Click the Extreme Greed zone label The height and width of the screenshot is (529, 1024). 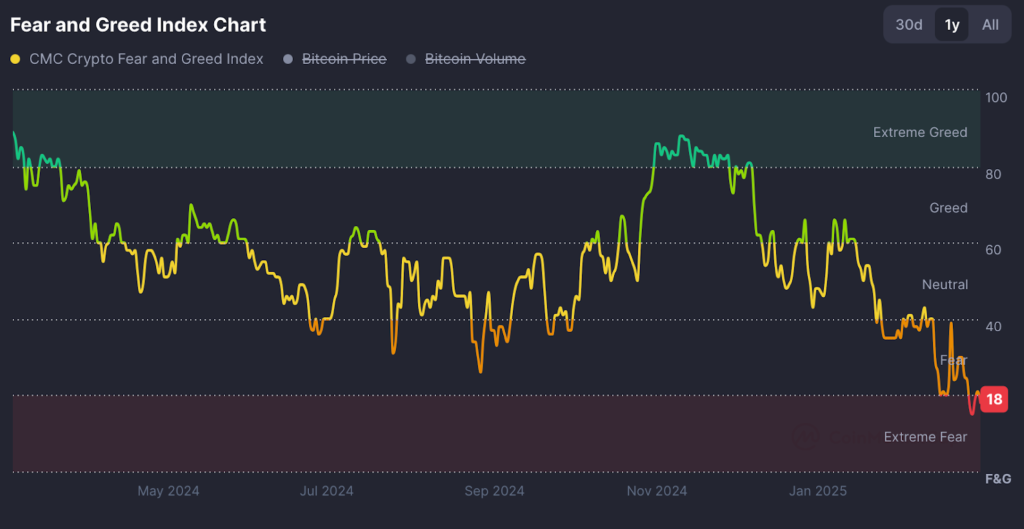point(920,132)
